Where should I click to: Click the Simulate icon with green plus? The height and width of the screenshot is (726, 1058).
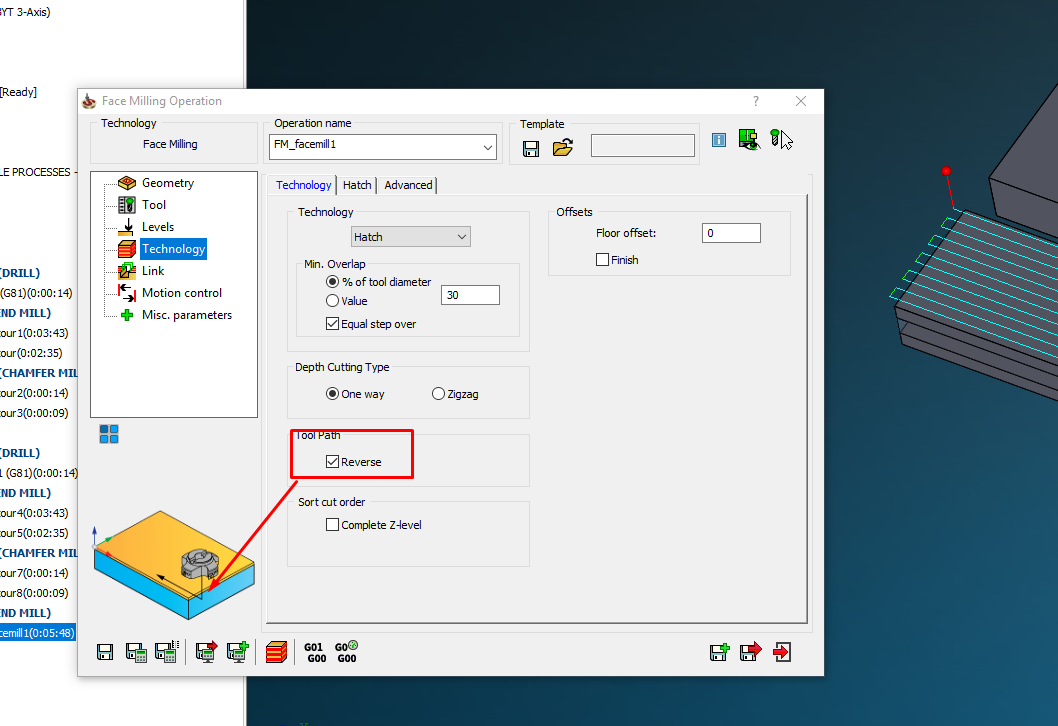pyautogui.click(x=238, y=651)
